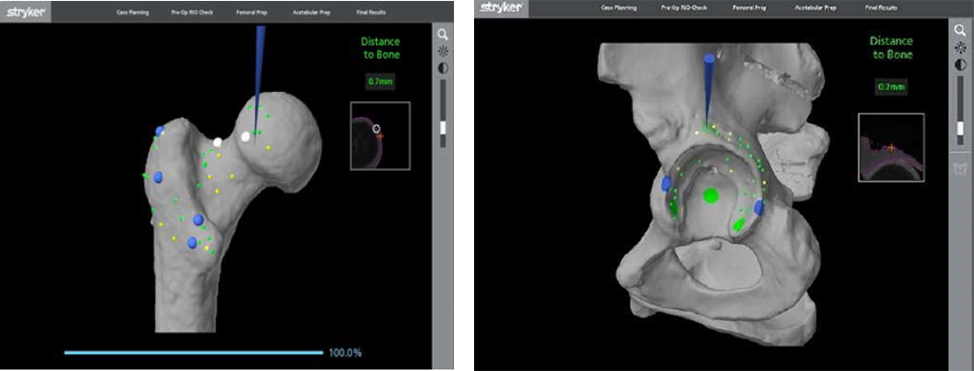Select blue landmark on left acetabular rim

click(667, 183)
